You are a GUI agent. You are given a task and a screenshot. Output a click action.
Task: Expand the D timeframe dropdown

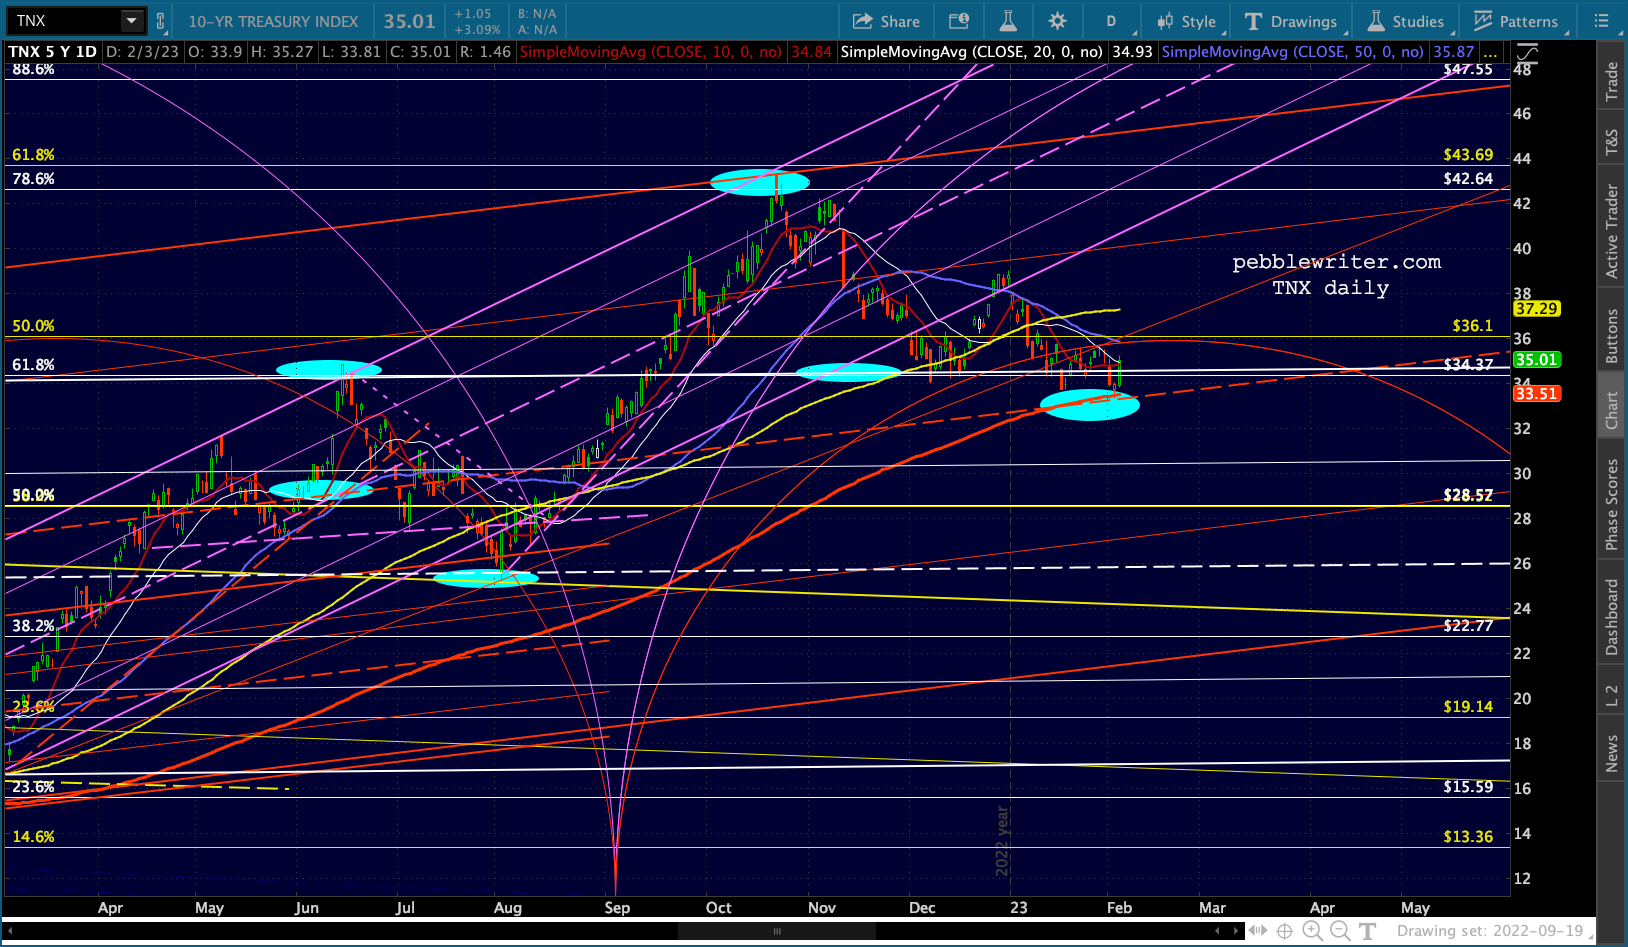1111,21
